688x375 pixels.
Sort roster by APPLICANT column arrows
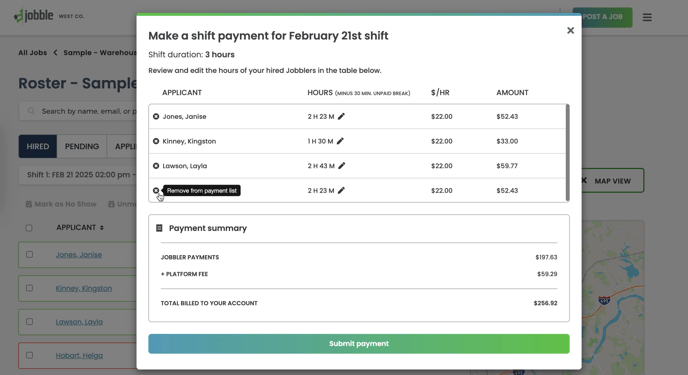[102, 228]
